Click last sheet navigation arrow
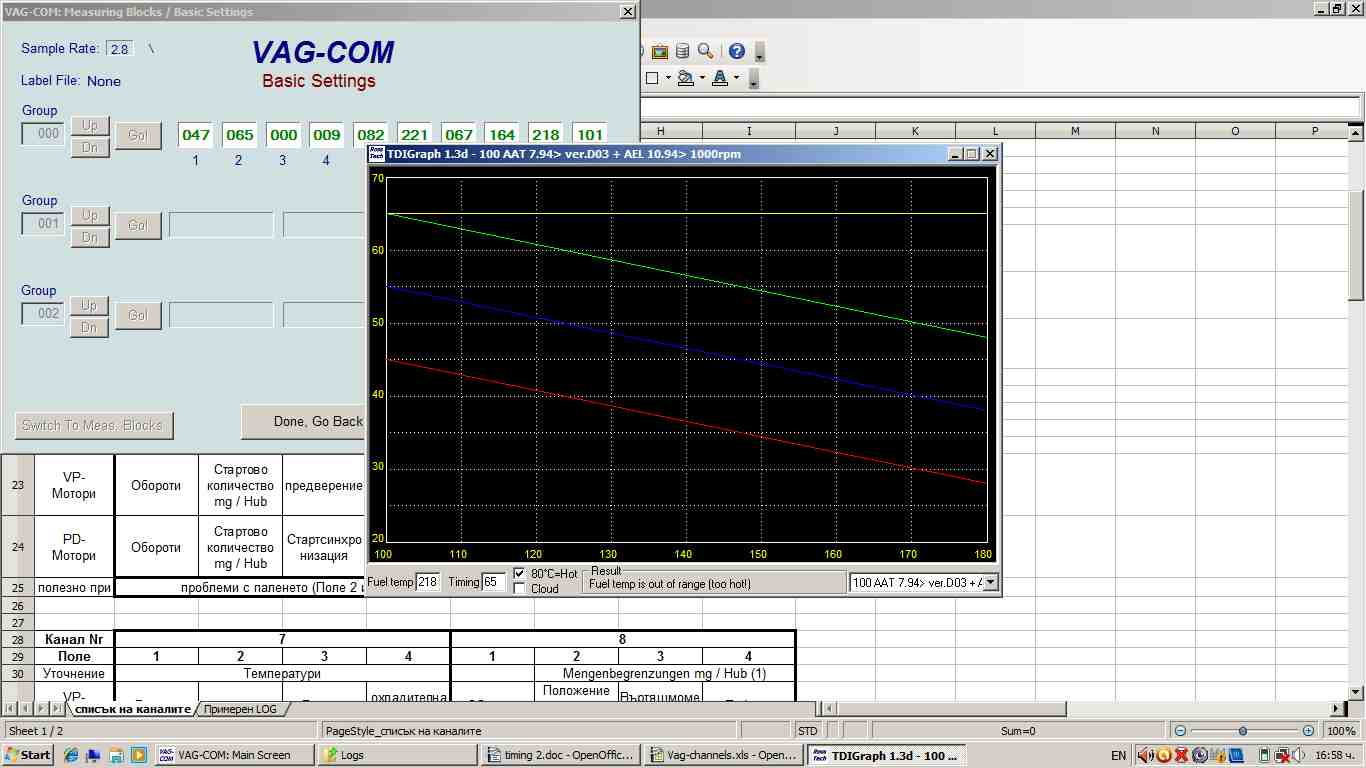Viewport: 1366px width, 768px height. click(60, 709)
